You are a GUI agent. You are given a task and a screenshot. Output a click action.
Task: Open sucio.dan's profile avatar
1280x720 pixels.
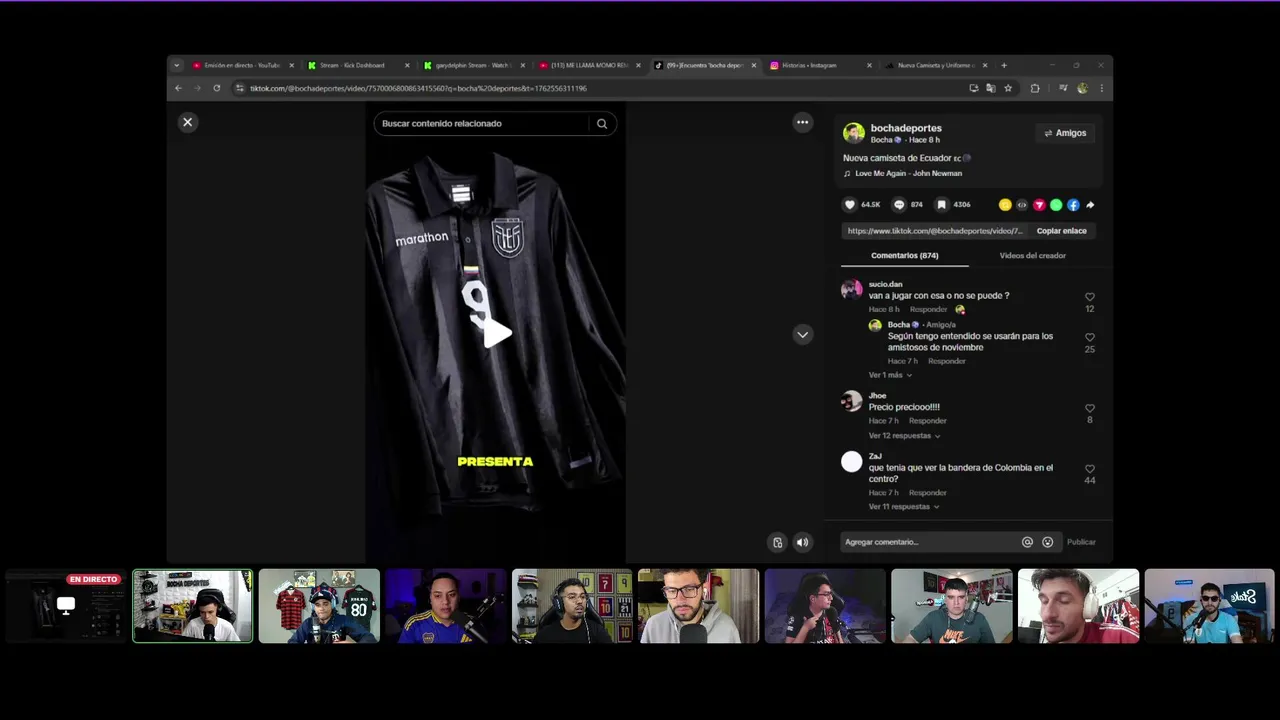pos(852,290)
